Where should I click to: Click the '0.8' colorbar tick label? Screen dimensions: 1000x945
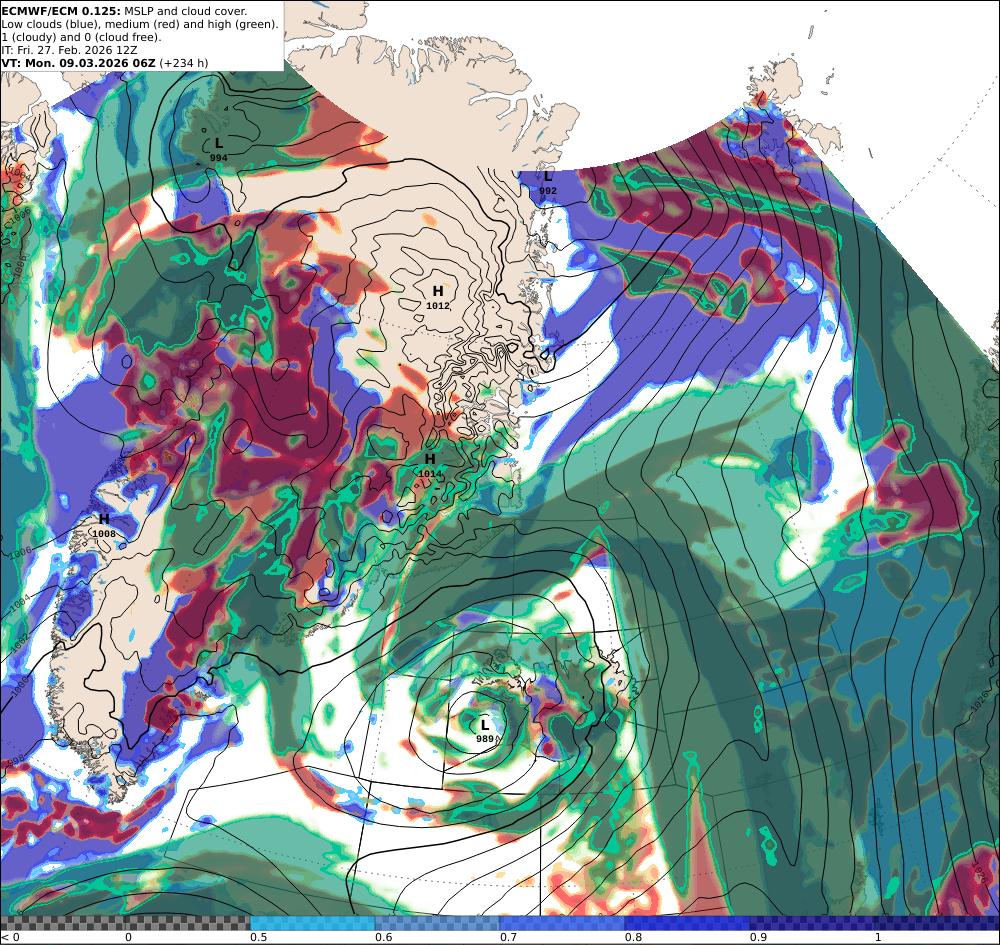(x=633, y=937)
